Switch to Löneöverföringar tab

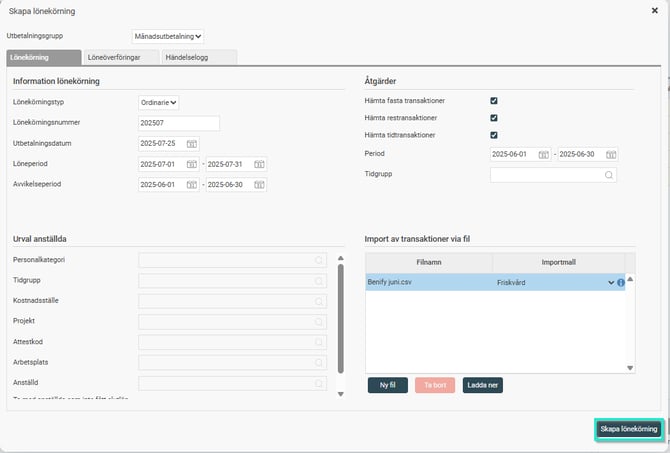coord(113,58)
